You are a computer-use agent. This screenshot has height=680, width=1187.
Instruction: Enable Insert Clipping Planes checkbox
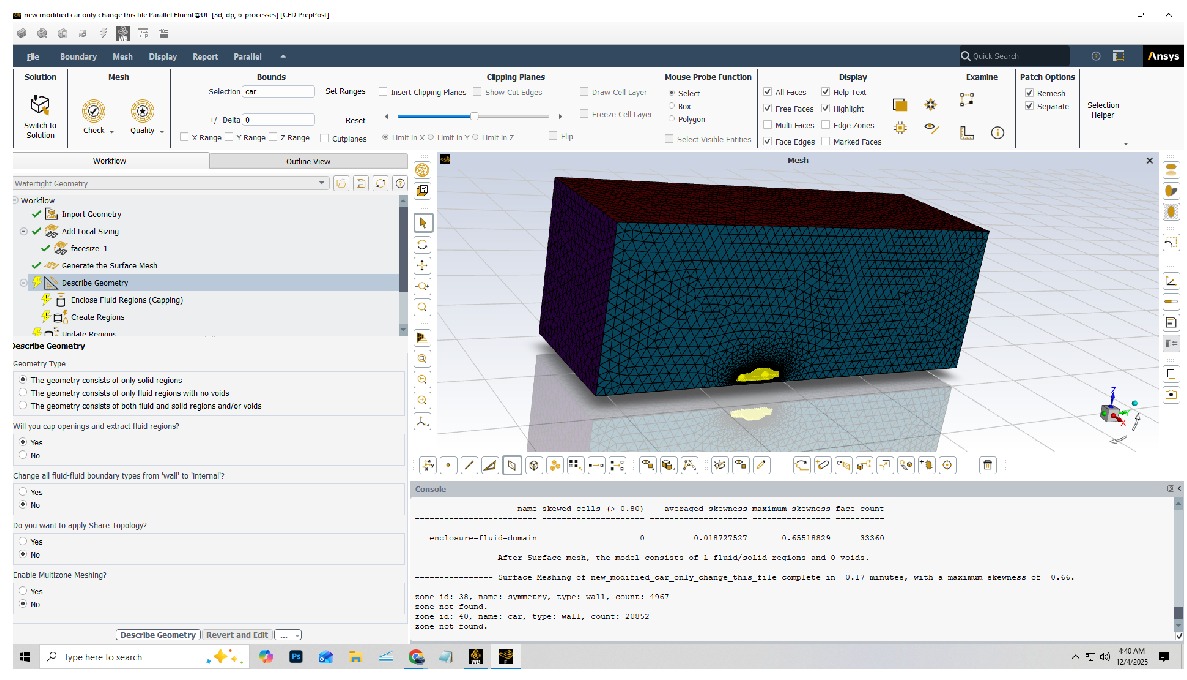tap(383, 92)
